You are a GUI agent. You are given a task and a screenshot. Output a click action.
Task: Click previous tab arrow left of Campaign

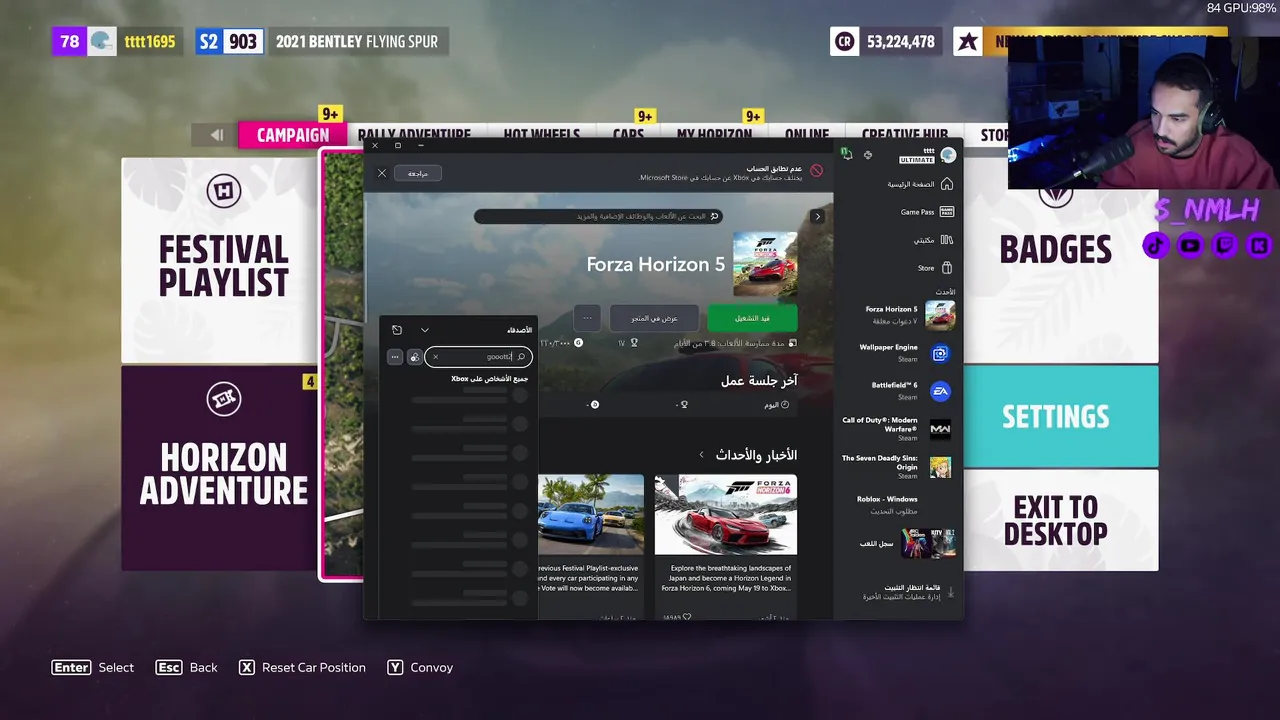point(216,135)
